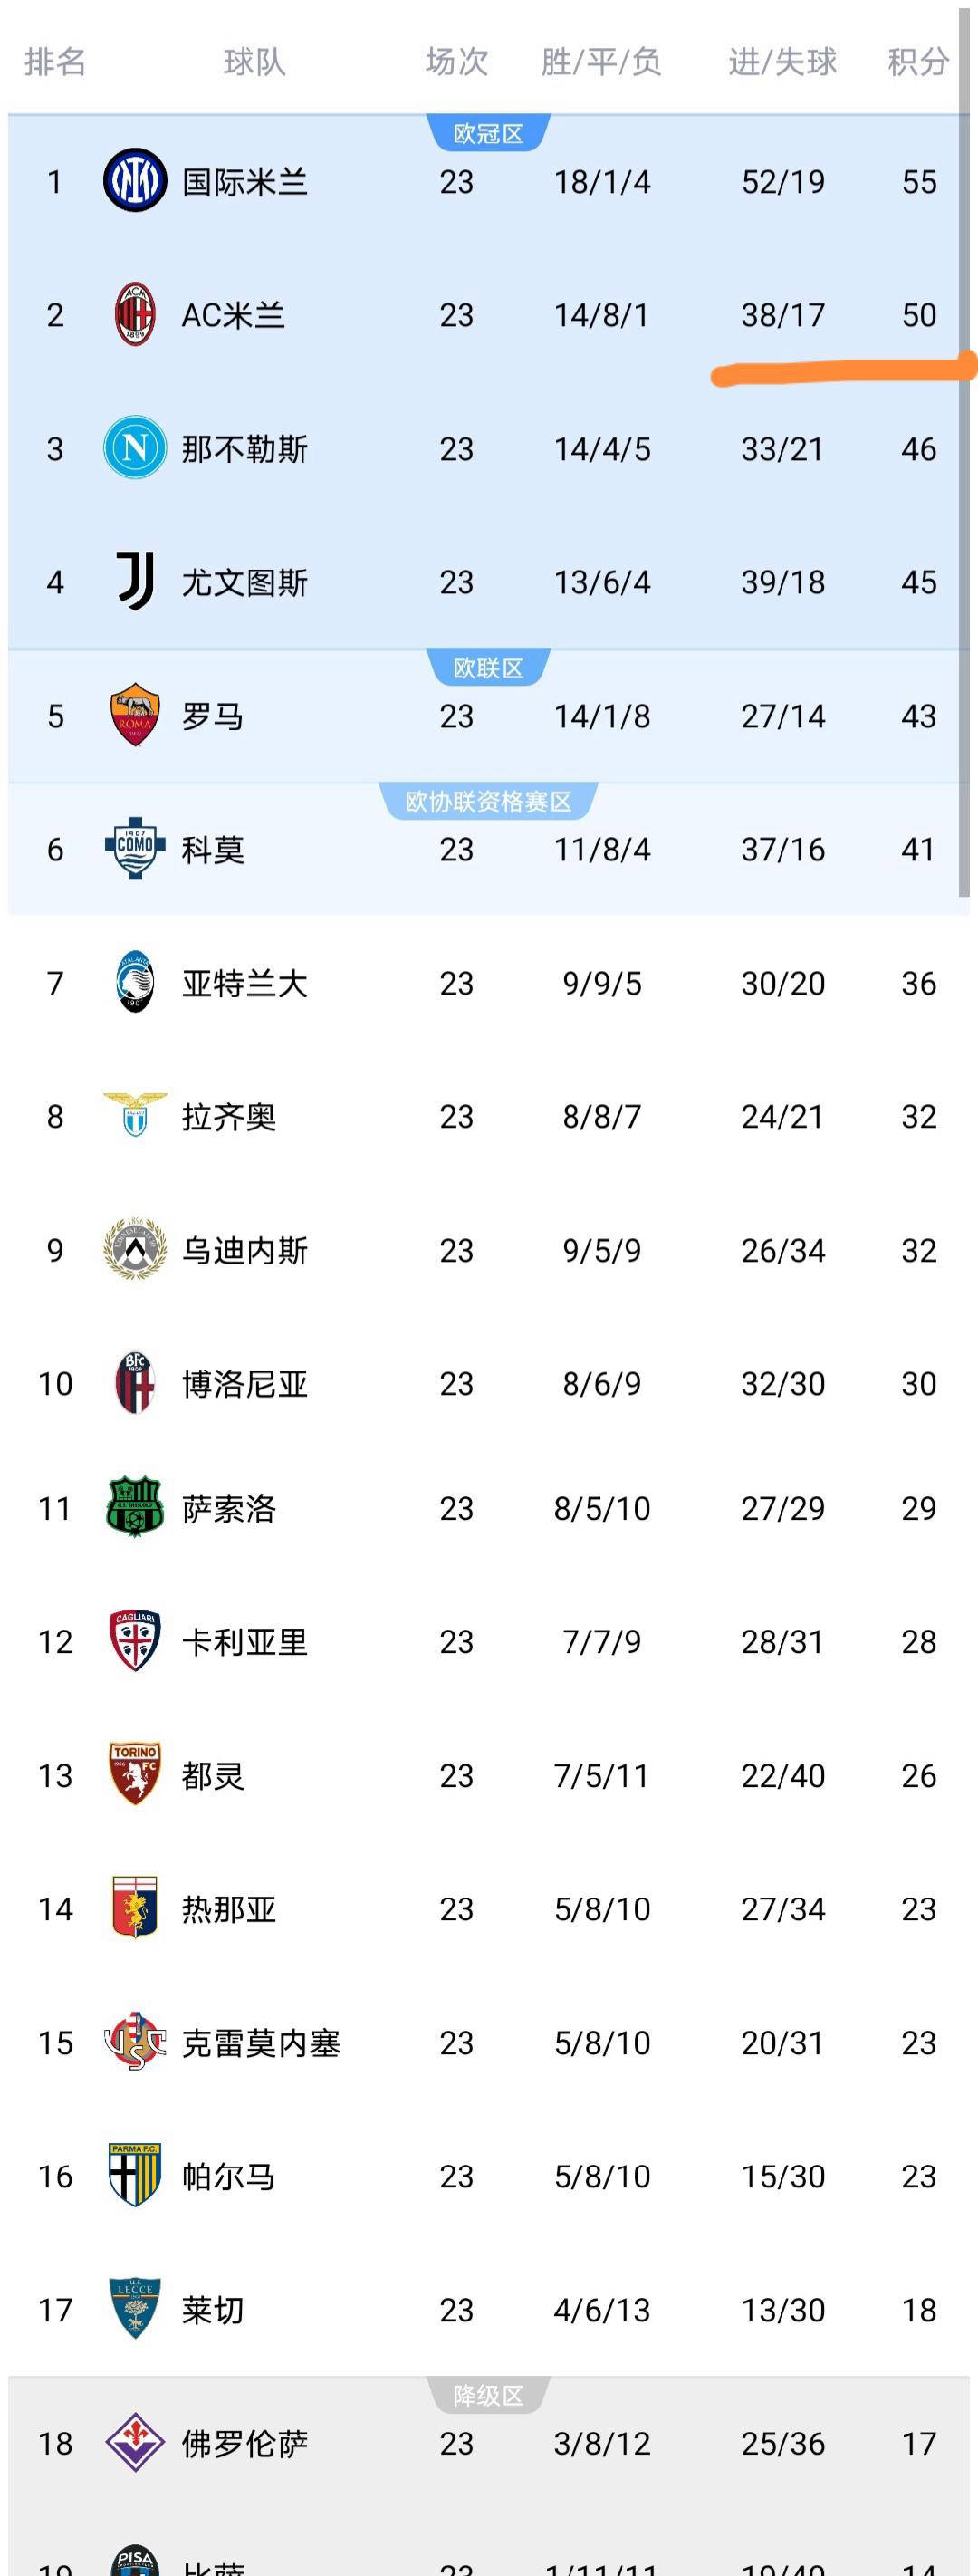Click the Genoa club crest
The width and height of the screenshot is (978, 2576).
[135, 1908]
